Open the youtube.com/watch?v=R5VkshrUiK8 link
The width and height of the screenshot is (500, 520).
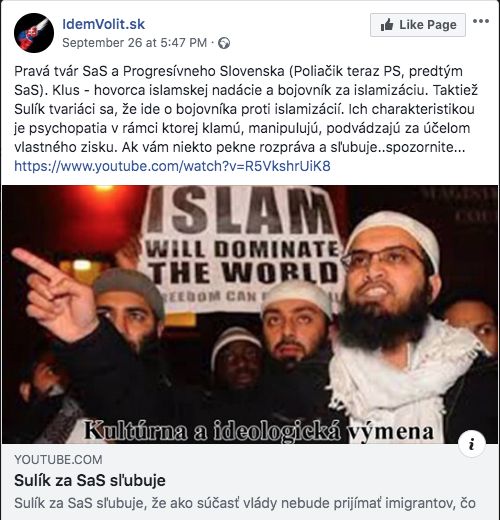point(172,166)
